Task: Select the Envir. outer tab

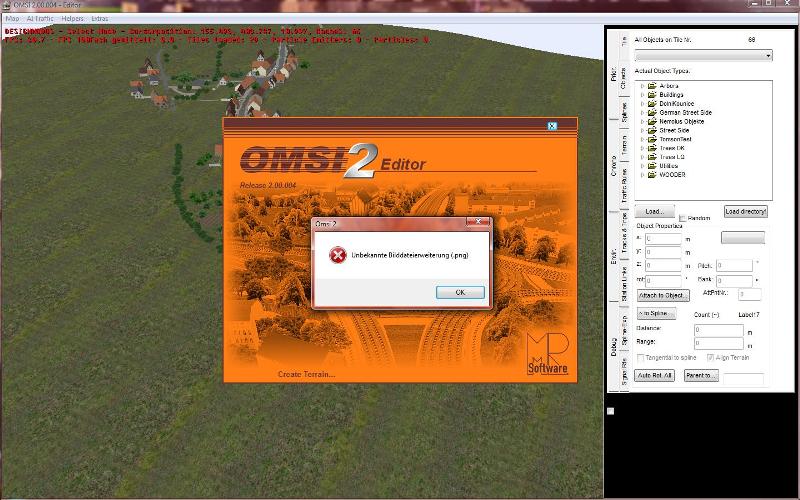Action: tap(614, 256)
